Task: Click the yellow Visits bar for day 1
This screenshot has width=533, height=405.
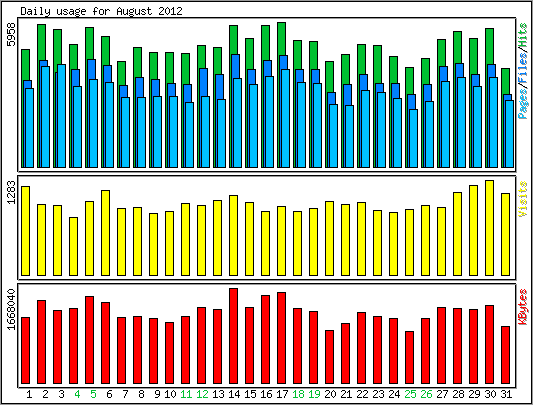Action: tap(25, 231)
